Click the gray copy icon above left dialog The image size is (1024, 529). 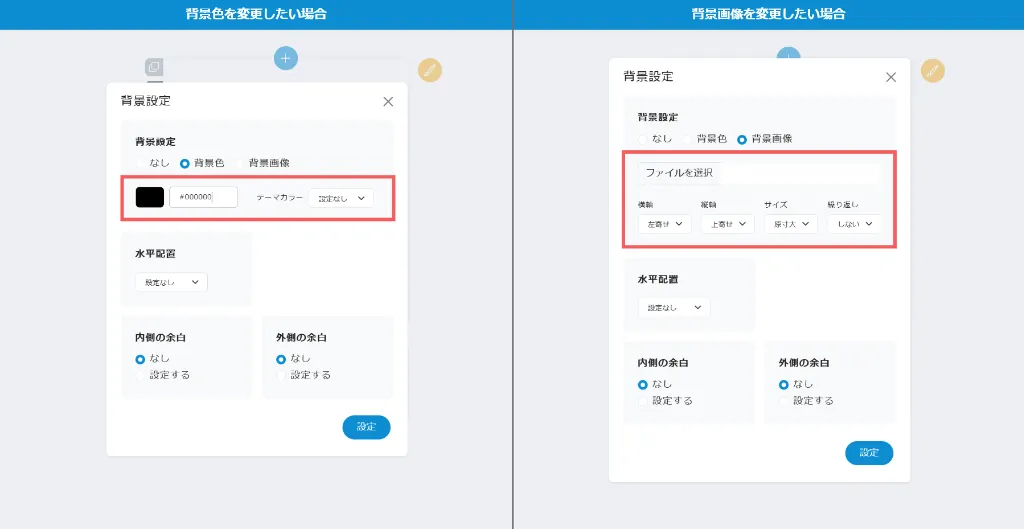click(154, 67)
